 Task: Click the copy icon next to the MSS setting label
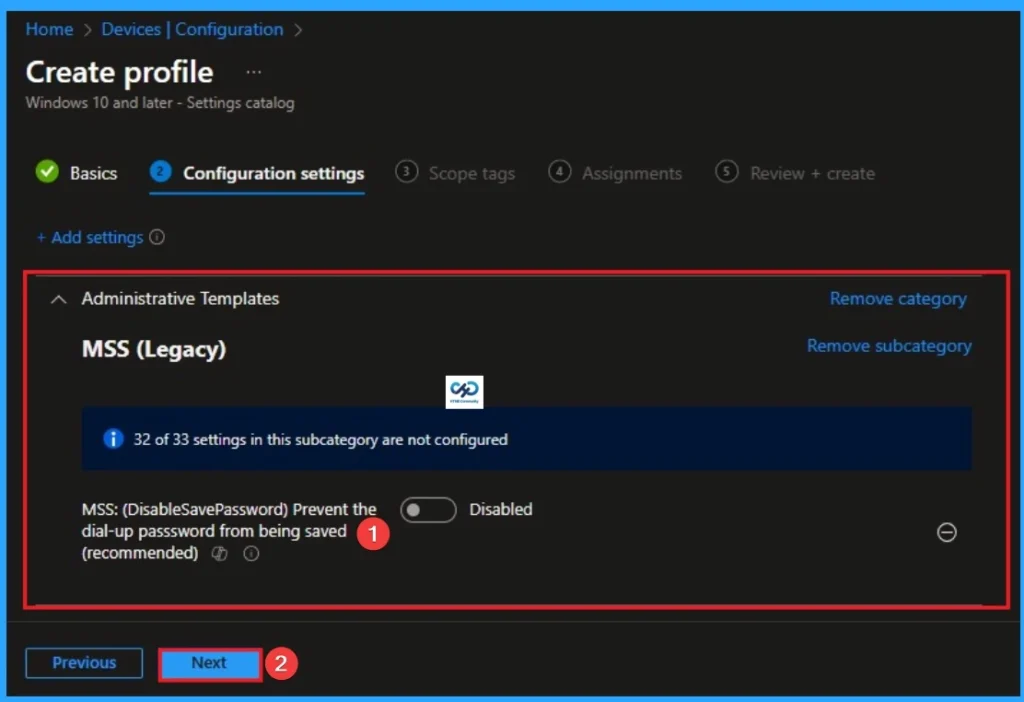click(x=218, y=553)
